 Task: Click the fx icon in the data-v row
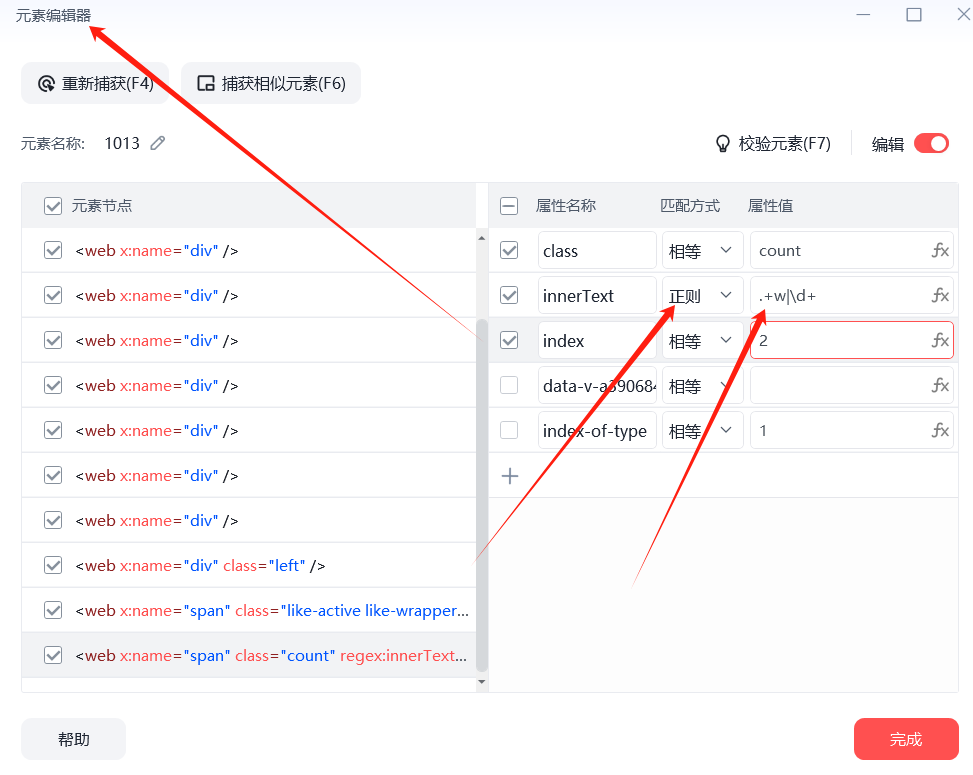(940, 385)
